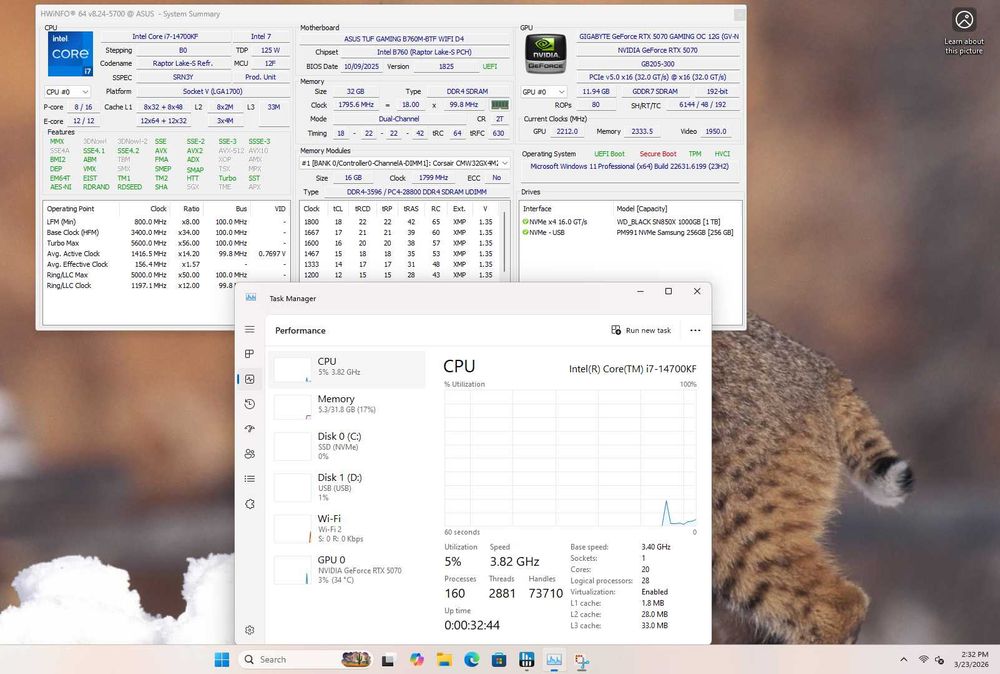Viewport: 1000px width, 674px height.
Task: Select Memory in Task Manager performance list
Action: point(346,407)
